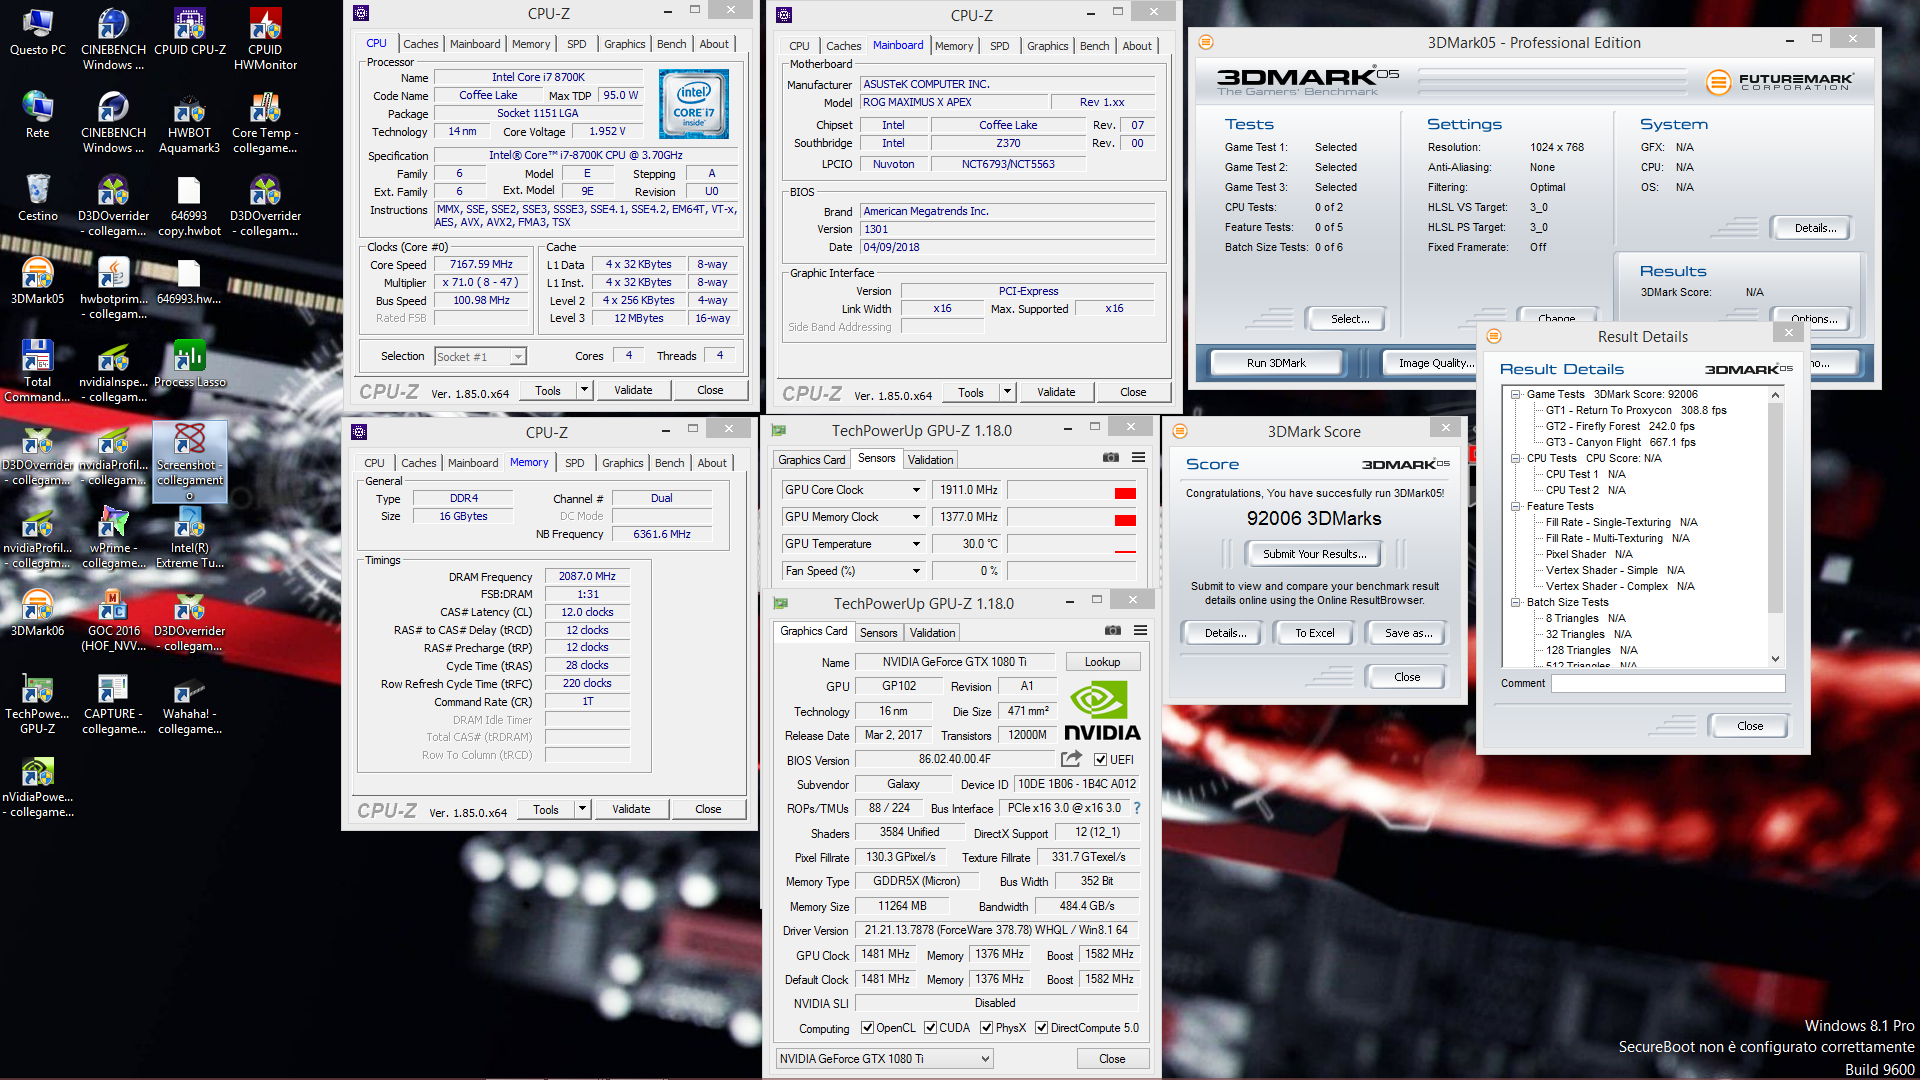The height and width of the screenshot is (1080, 1920).
Task: Open Total Commander desktop shortcut
Action: [x=37, y=372]
